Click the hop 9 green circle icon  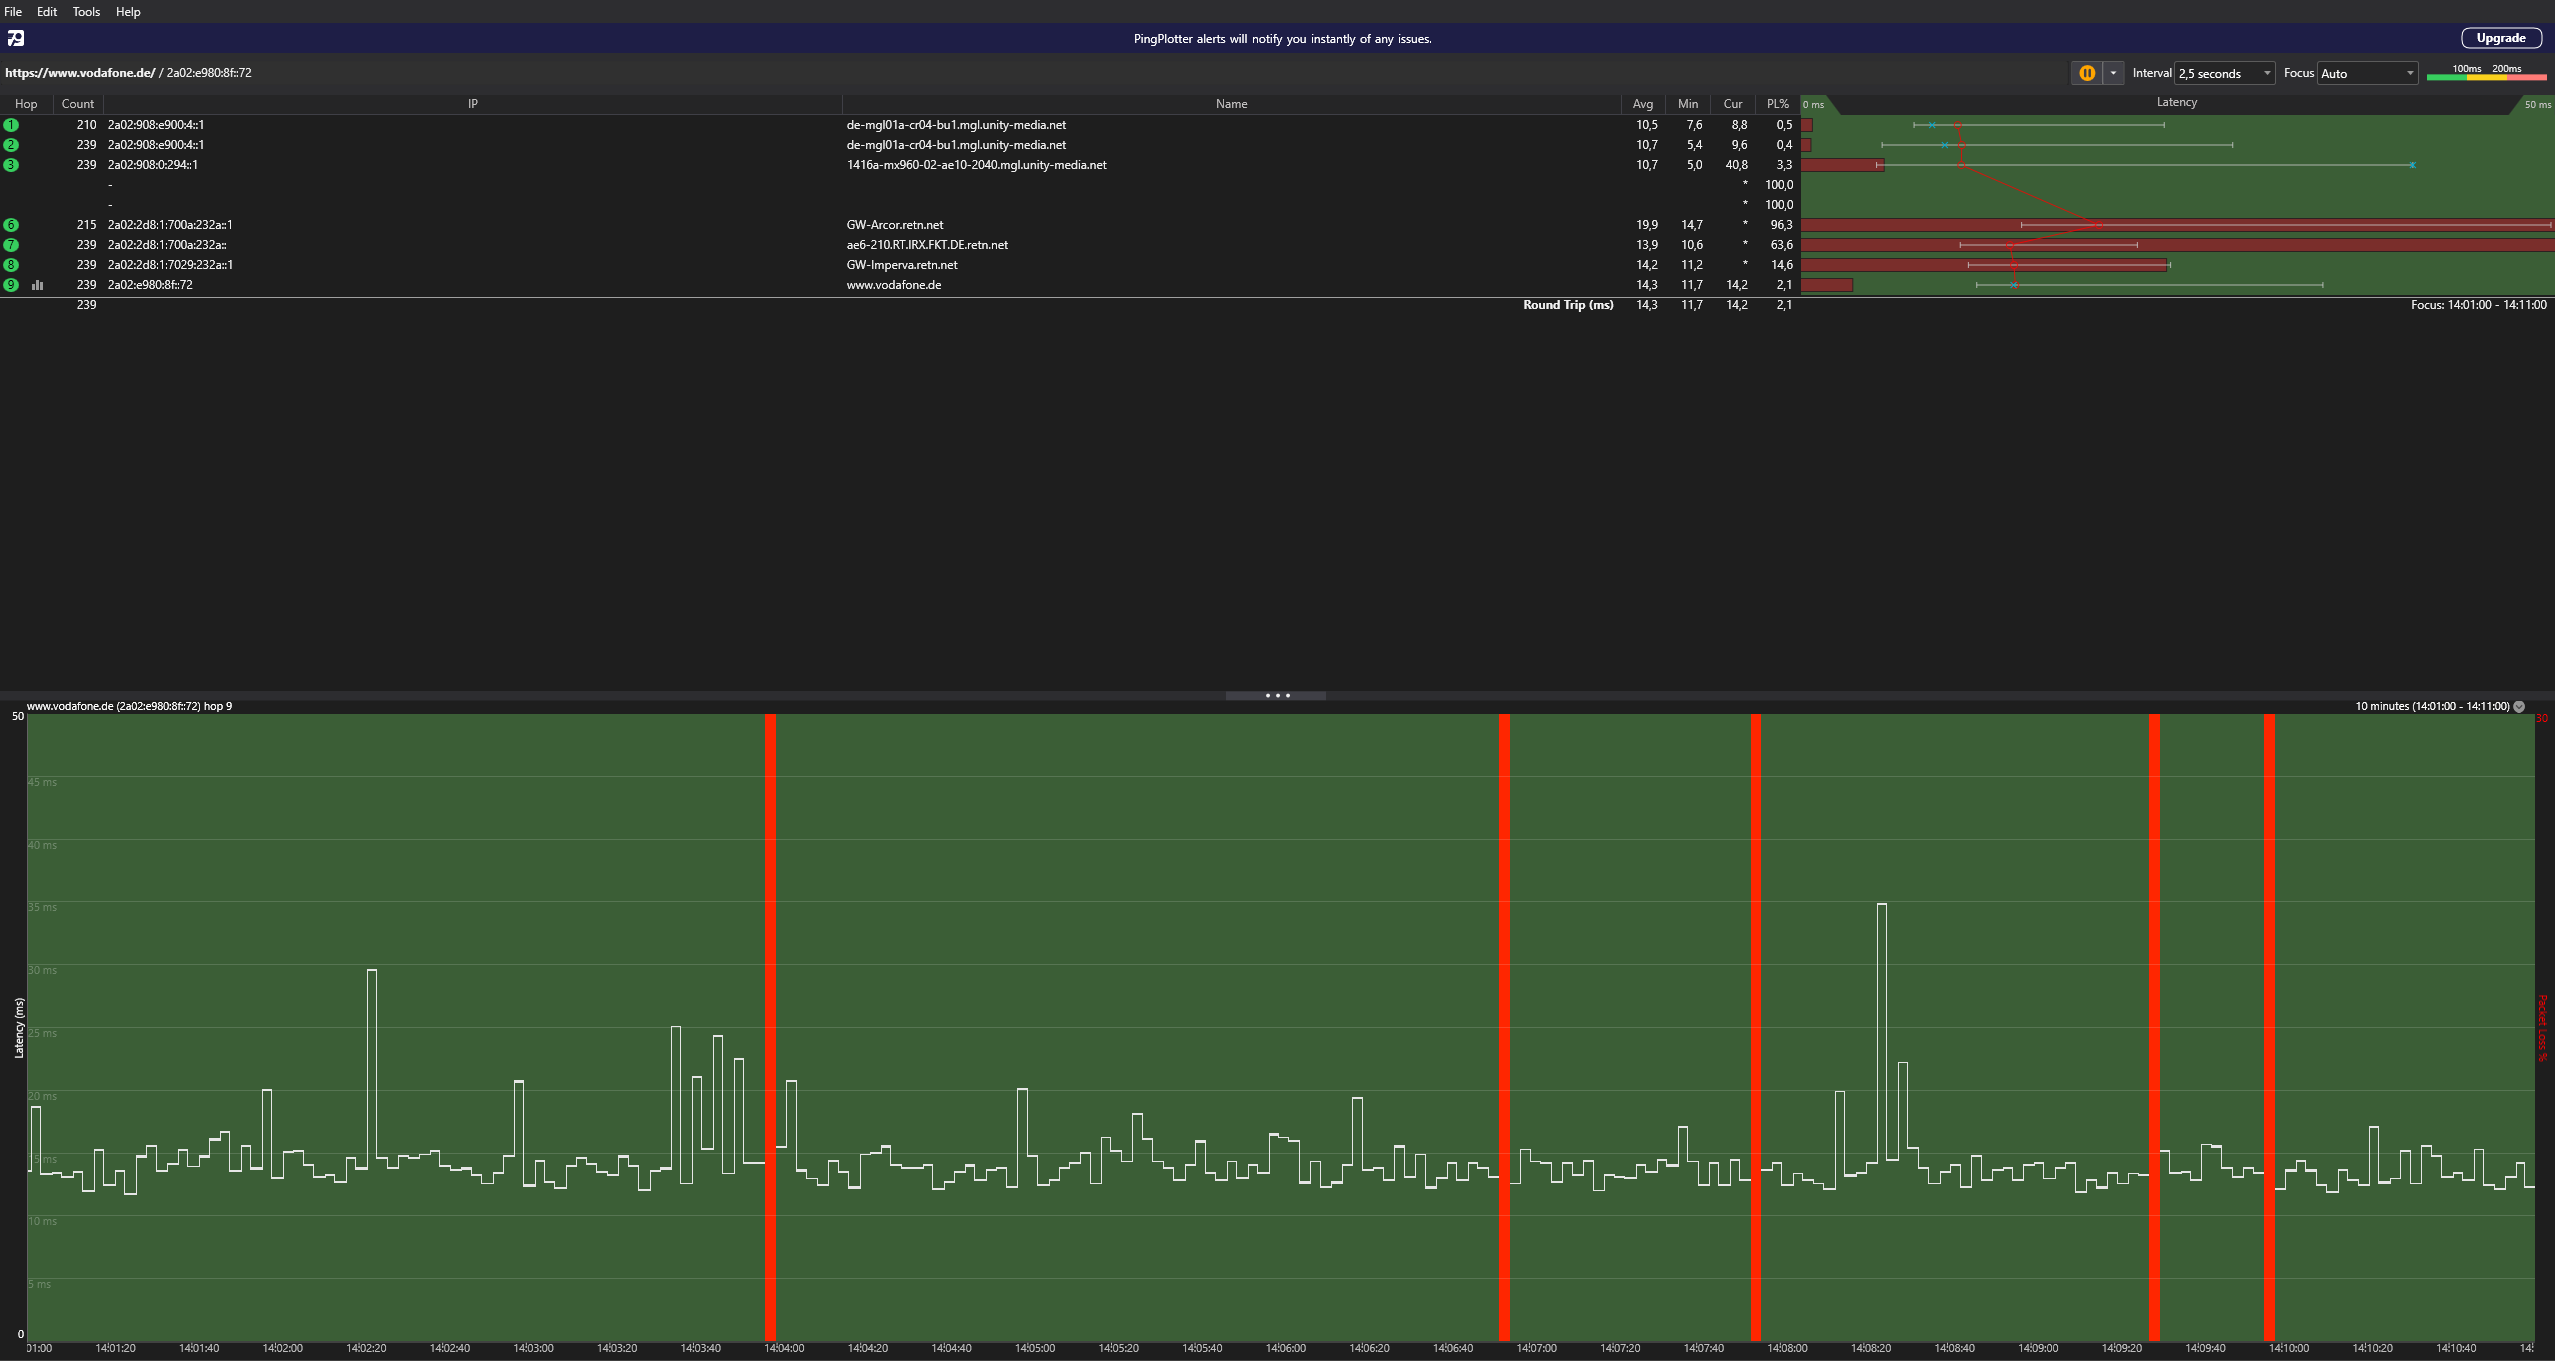(x=11, y=285)
